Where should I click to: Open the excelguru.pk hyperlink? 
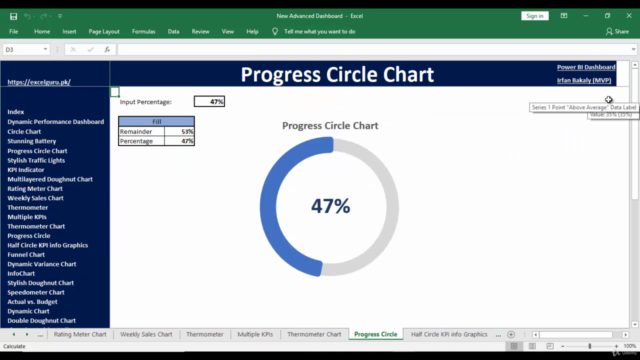pos(39,82)
